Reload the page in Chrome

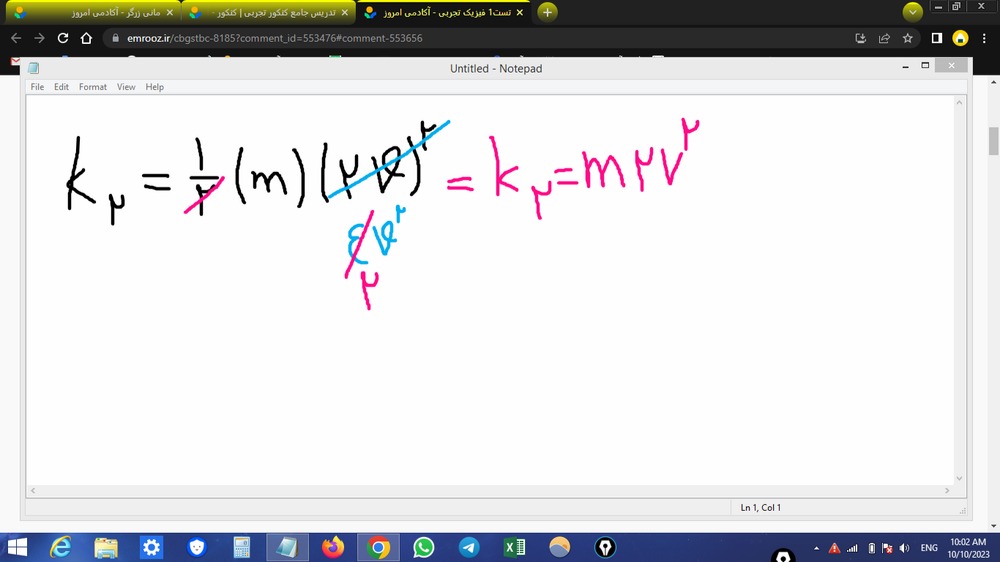(63, 38)
